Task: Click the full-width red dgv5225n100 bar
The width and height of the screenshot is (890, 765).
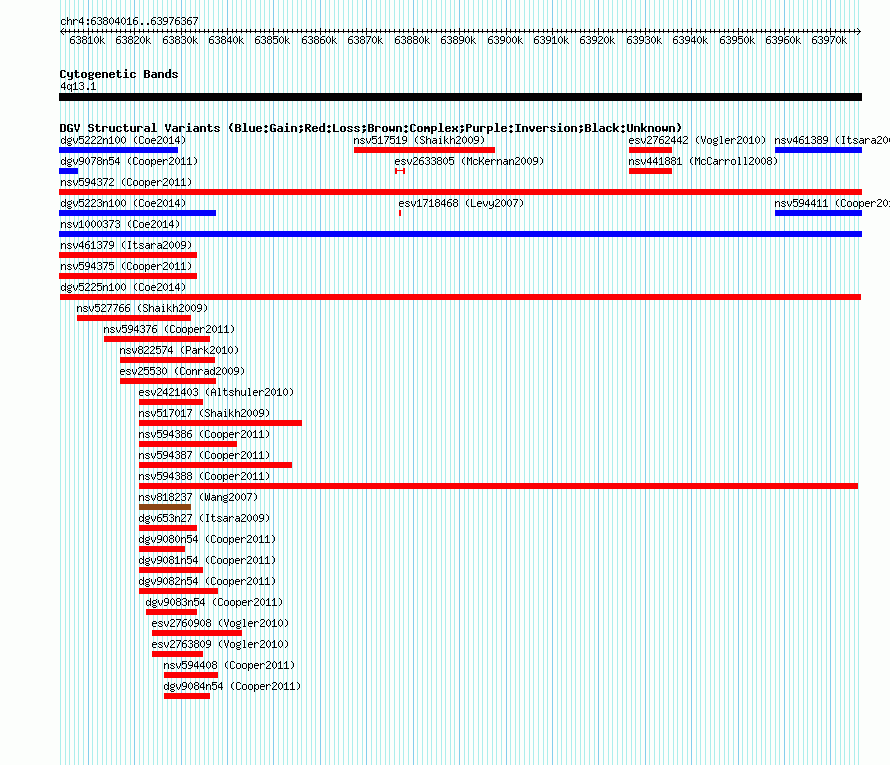Action: pos(460,297)
